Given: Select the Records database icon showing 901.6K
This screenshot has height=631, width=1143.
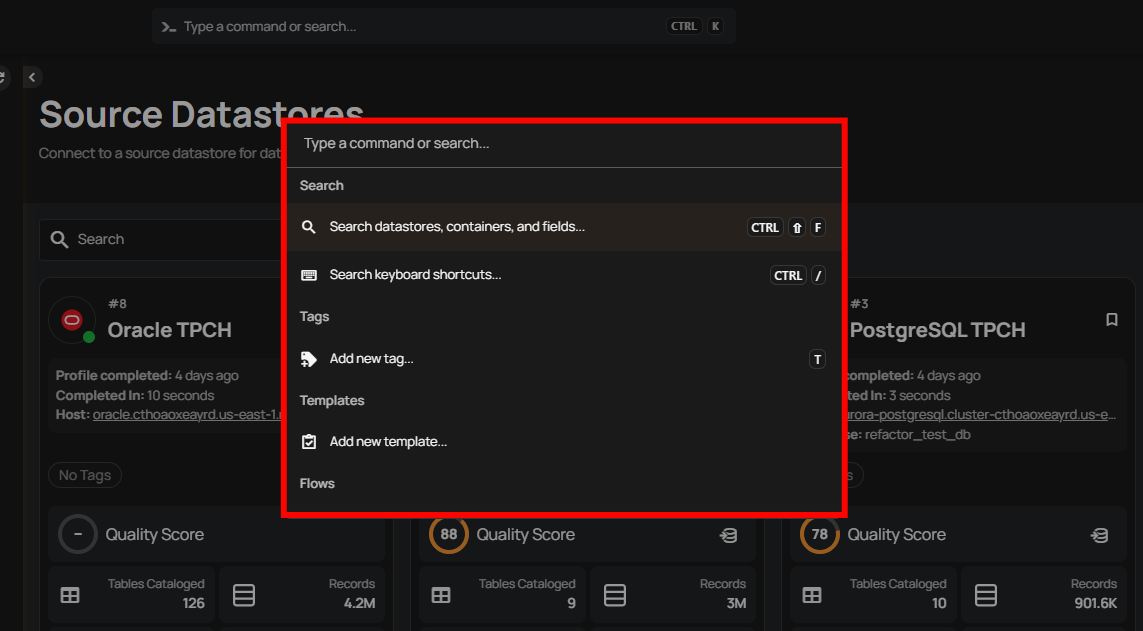Looking at the screenshot, I should 986,594.
